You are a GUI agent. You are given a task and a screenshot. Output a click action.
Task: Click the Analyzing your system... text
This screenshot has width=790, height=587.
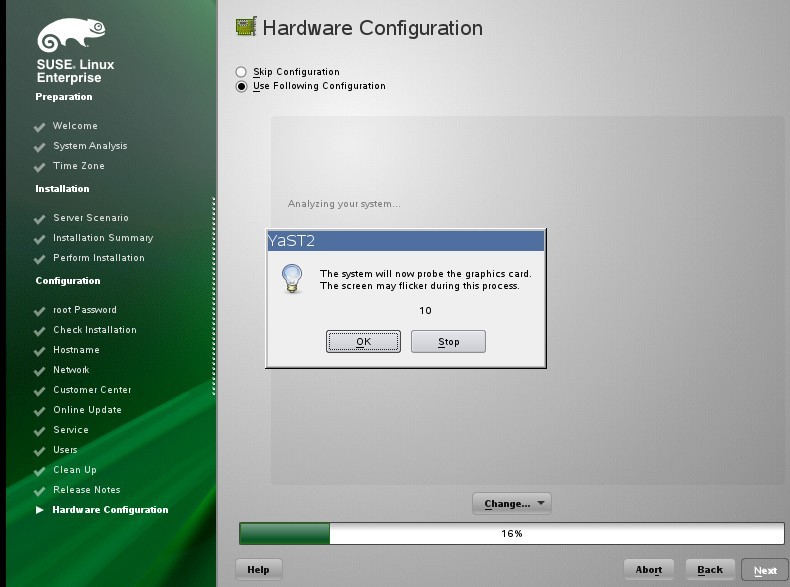pyautogui.click(x=344, y=204)
